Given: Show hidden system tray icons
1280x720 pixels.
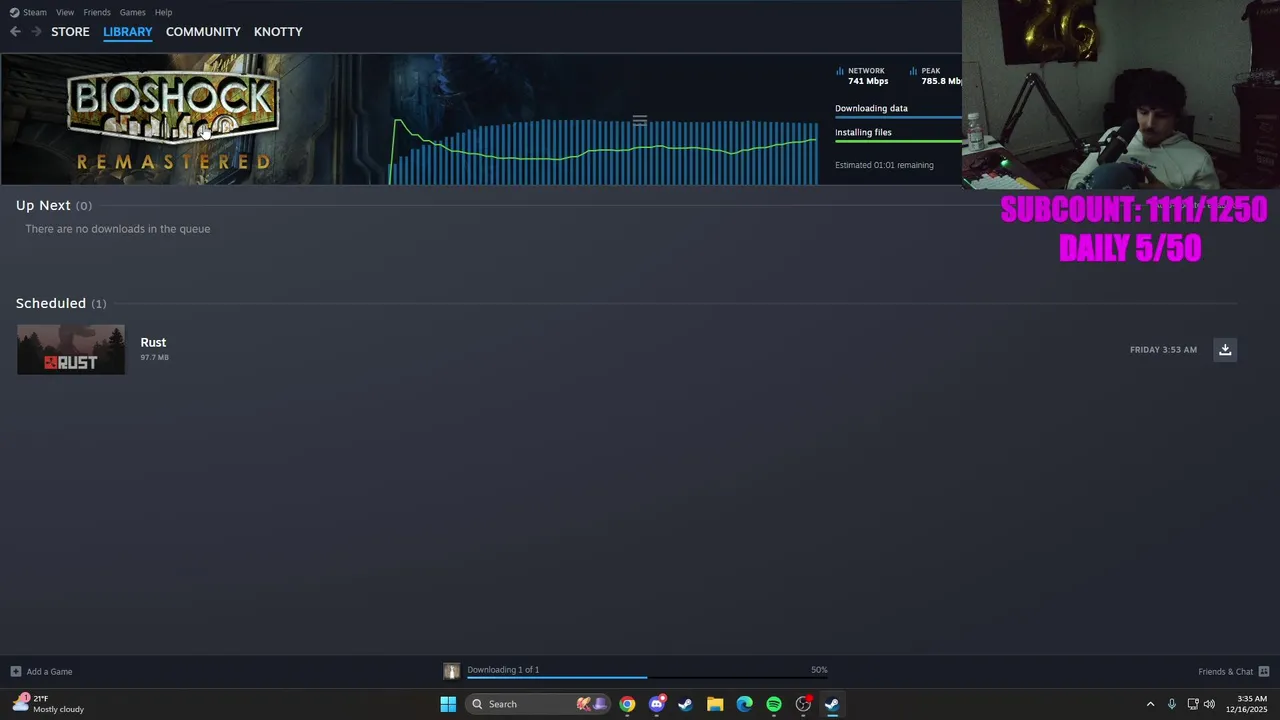Looking at the screenshot, I should point(1150,704).
